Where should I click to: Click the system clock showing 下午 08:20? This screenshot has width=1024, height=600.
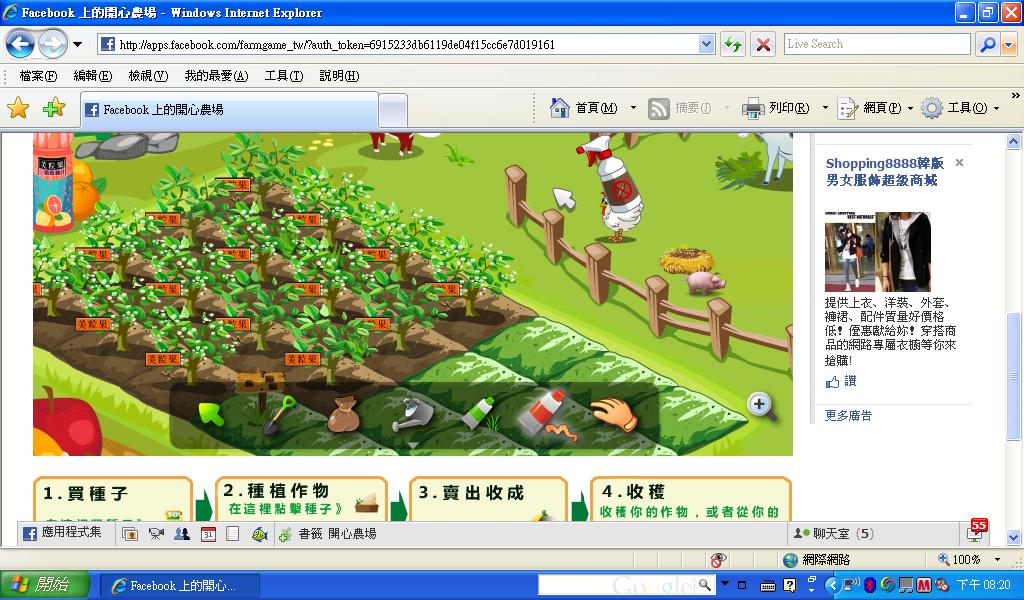[x=984, y=585]
